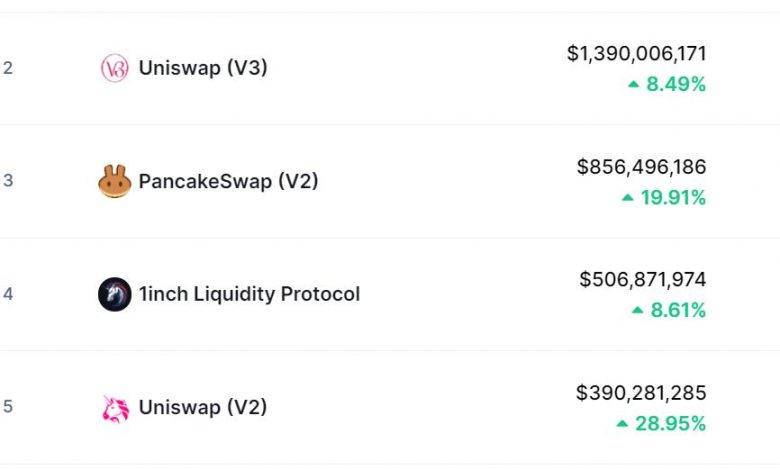Select the $390,281,285 volume value
780x470 pixels.
(x=641, y=393)
